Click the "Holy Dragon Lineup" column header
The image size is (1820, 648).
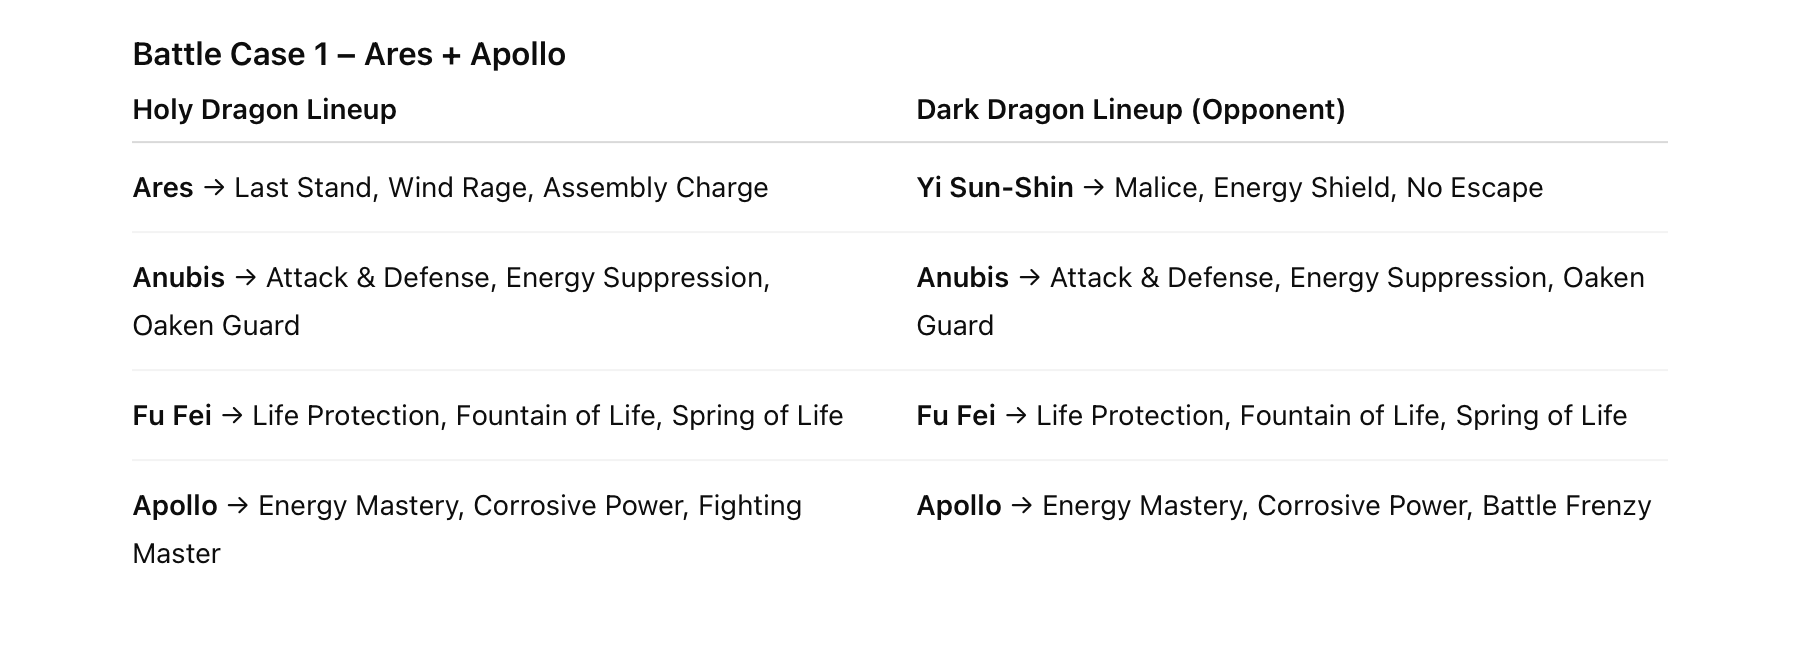264,109
